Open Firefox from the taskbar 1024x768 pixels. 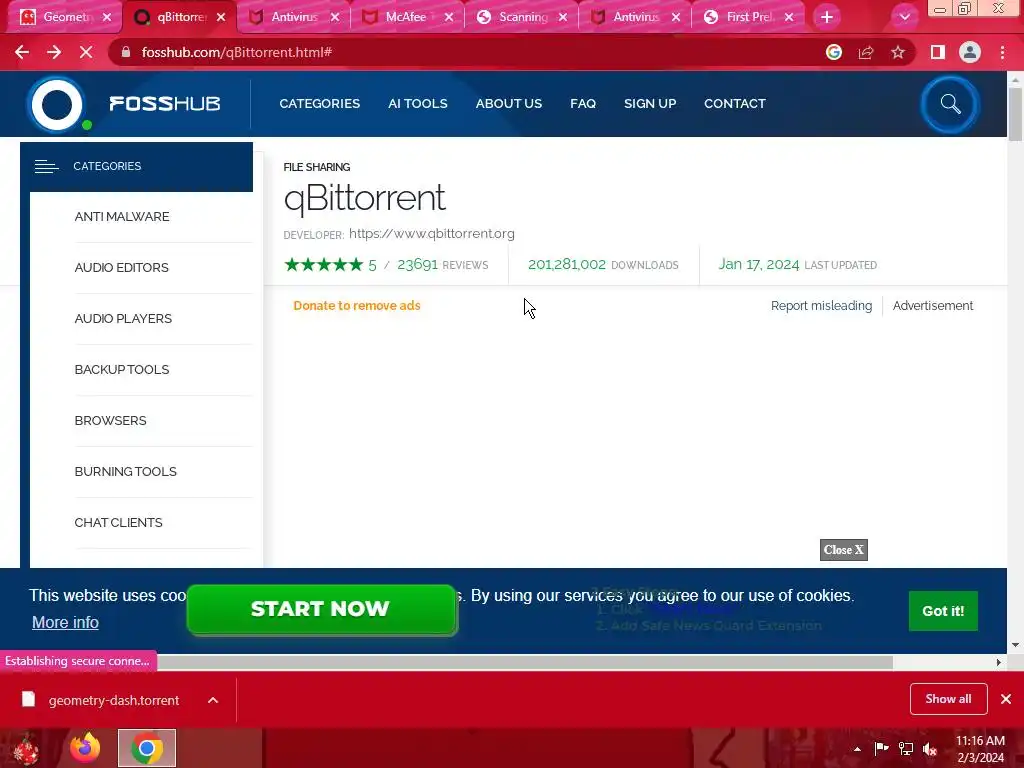tap(86, 748)
